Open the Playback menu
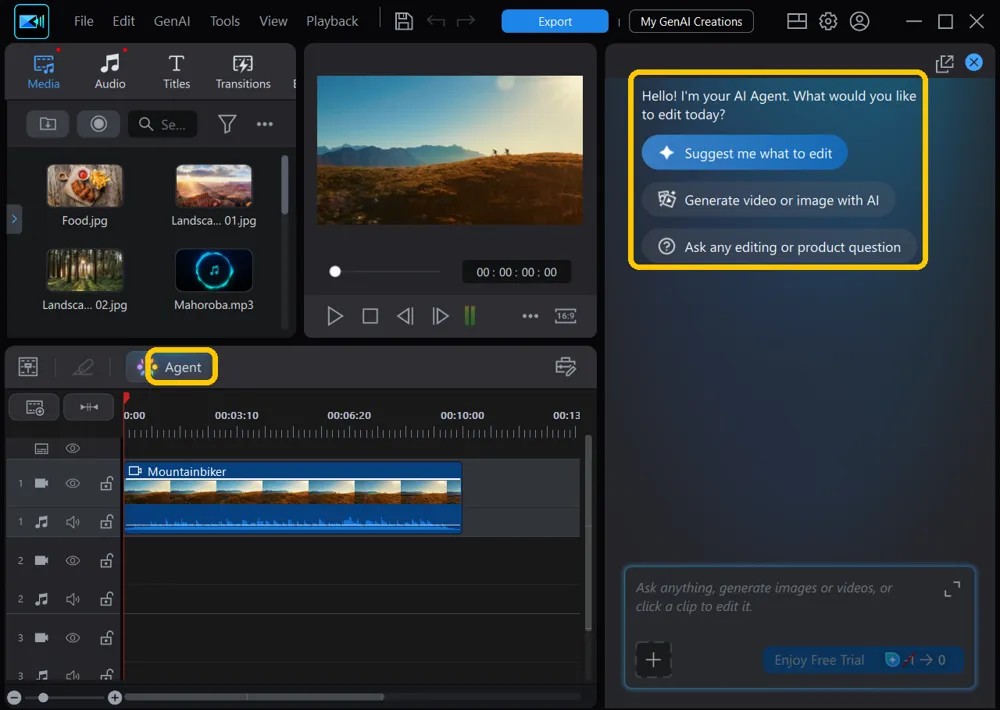Screen dimensions: 1000x710 332,21
